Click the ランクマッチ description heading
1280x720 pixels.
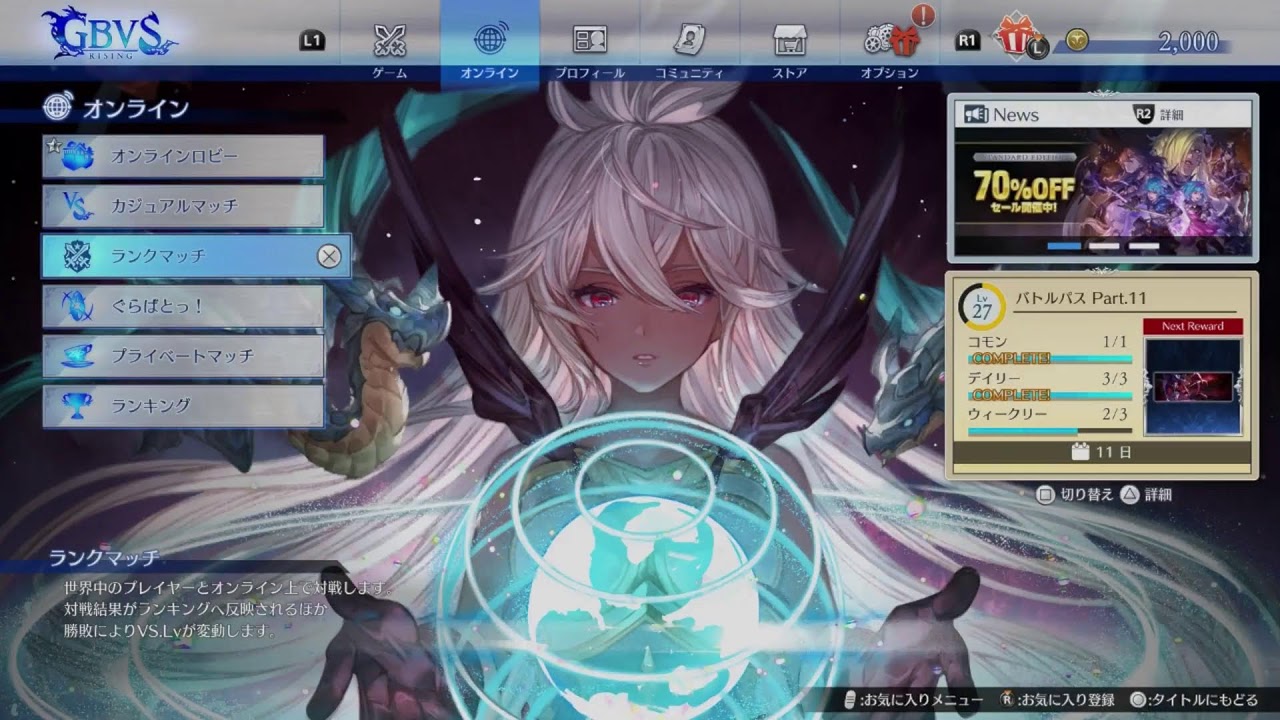(x=104, y=557)
